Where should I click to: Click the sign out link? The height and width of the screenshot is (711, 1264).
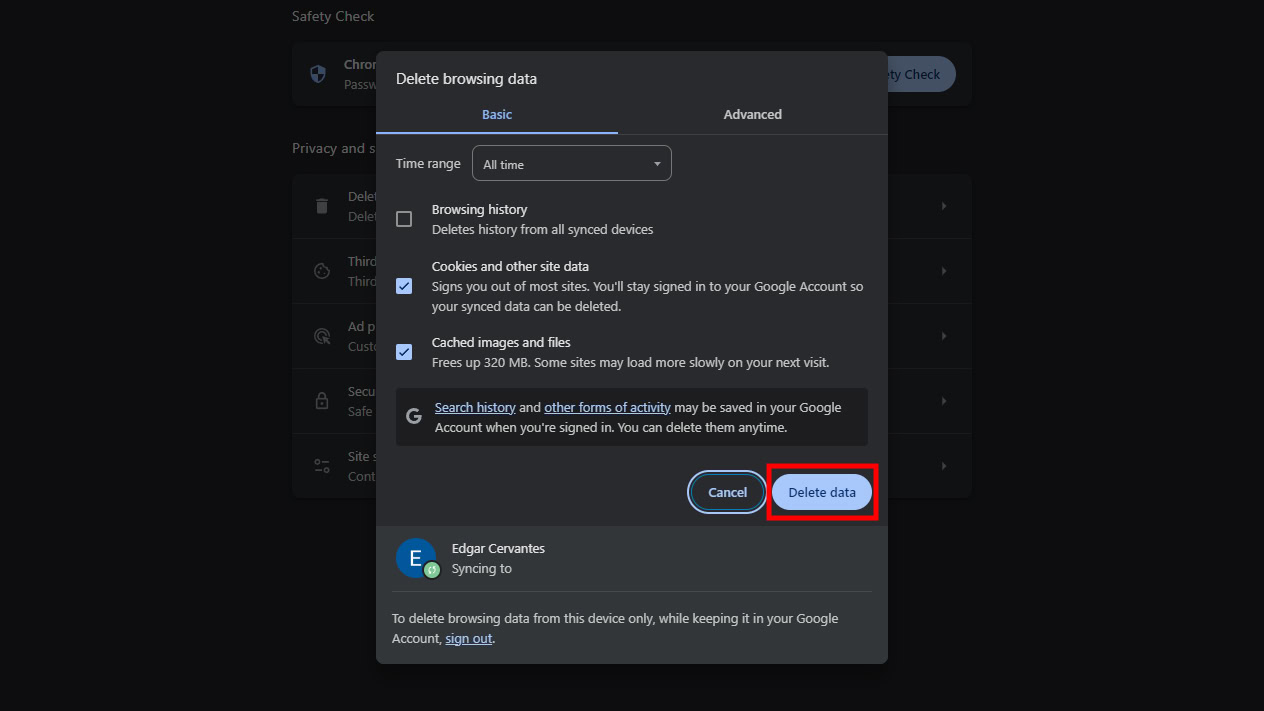[469, 638]
